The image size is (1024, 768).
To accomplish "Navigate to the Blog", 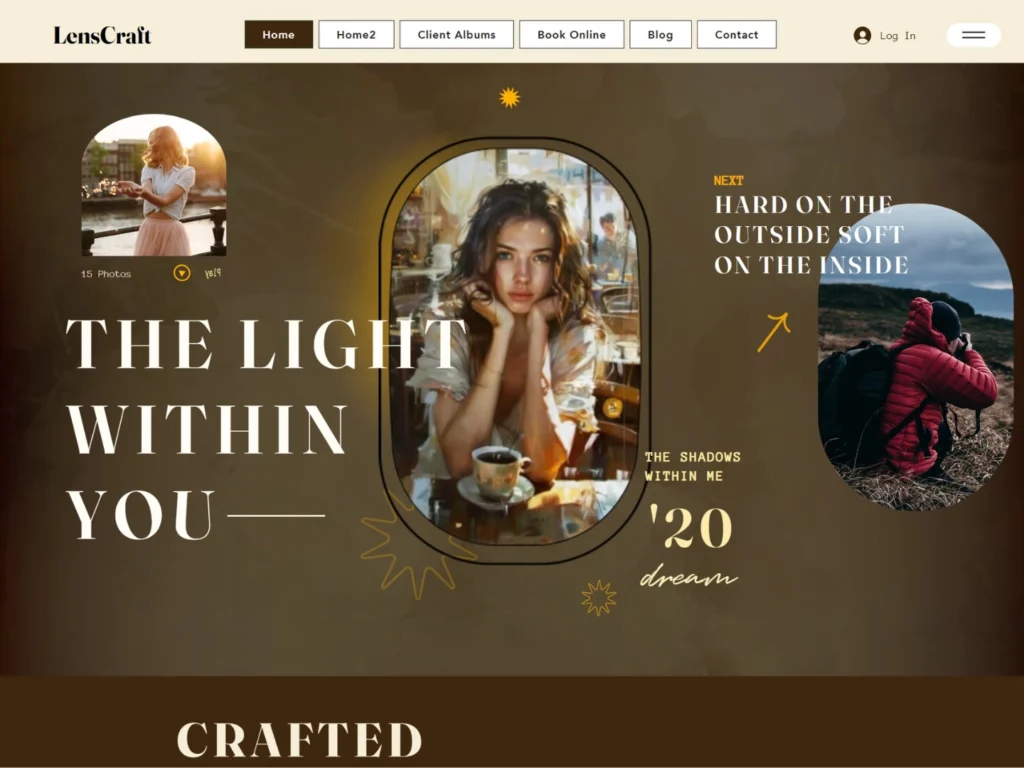I will (660, 35).
